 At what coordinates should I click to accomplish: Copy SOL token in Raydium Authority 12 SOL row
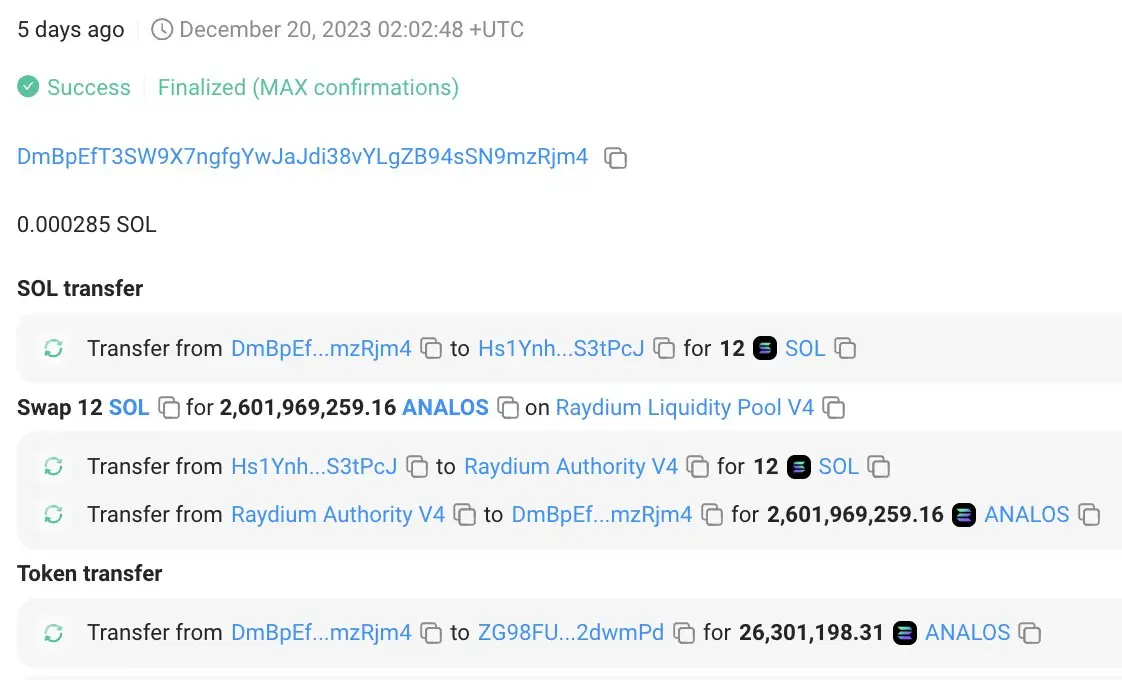[x=879, y=467]
